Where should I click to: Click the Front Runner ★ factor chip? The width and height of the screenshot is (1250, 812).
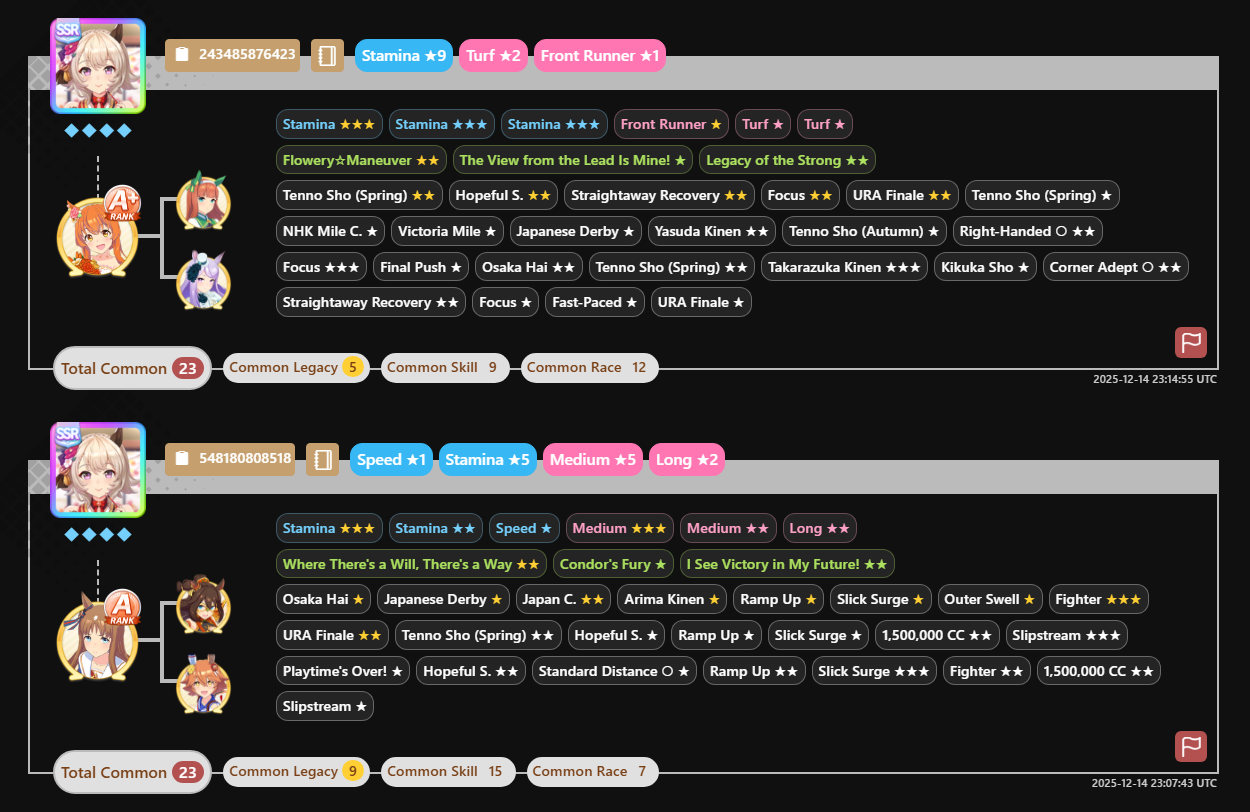tap(671, 124)
